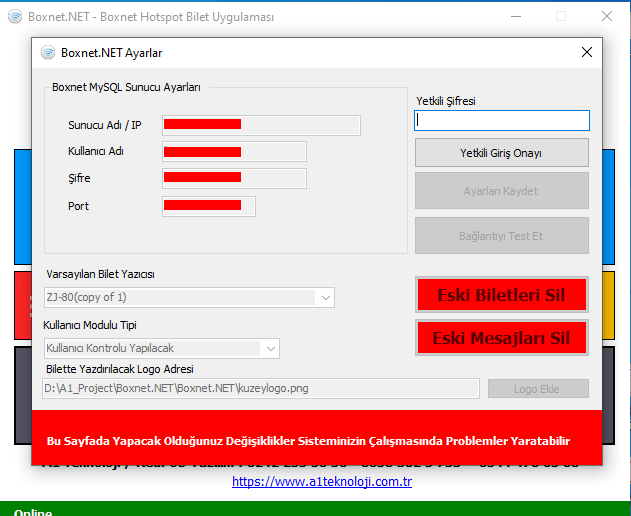Click the Bağlantıyı Test Et button
Viewport: 631px width, 516px height.
tap(502, 236)
